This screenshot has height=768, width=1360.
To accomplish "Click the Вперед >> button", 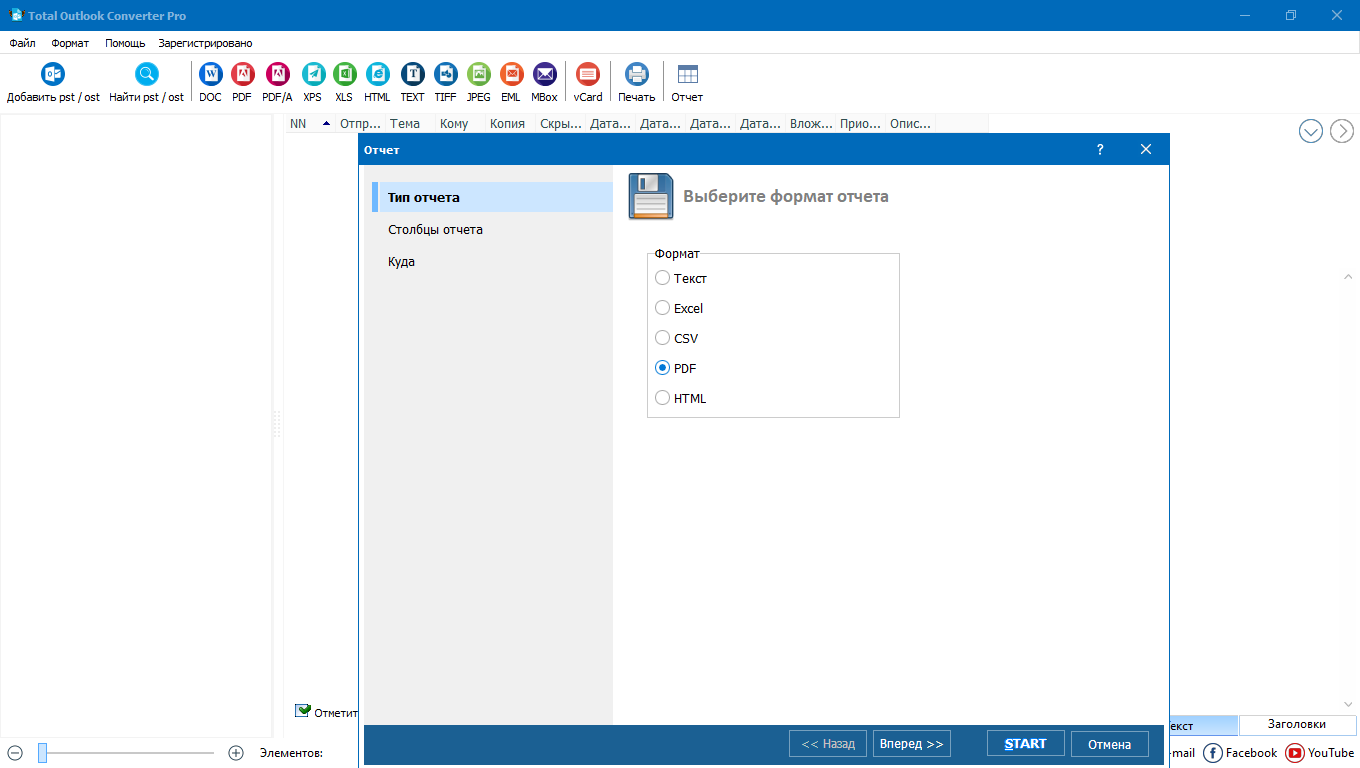I will [x=911, y=744].
